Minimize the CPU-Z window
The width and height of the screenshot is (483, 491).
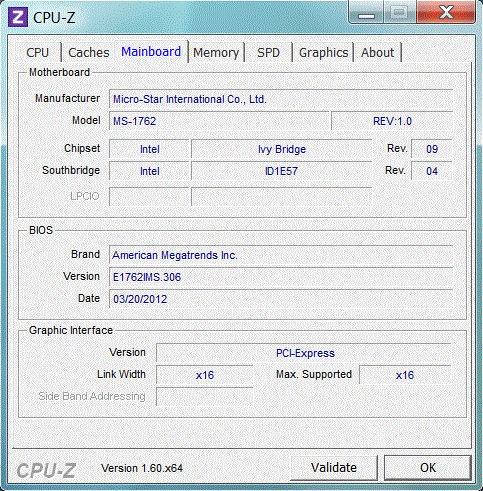(366, 12)
